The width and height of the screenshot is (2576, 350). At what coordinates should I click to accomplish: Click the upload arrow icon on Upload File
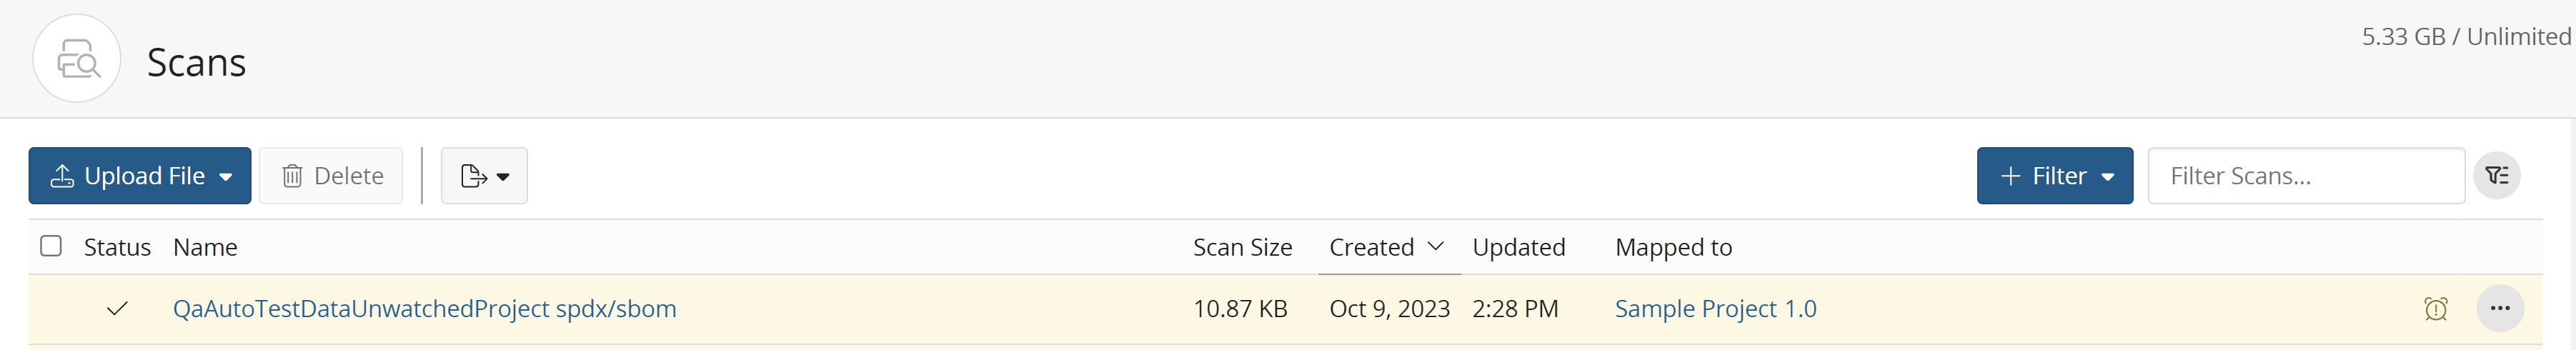[x=62, y=176]
